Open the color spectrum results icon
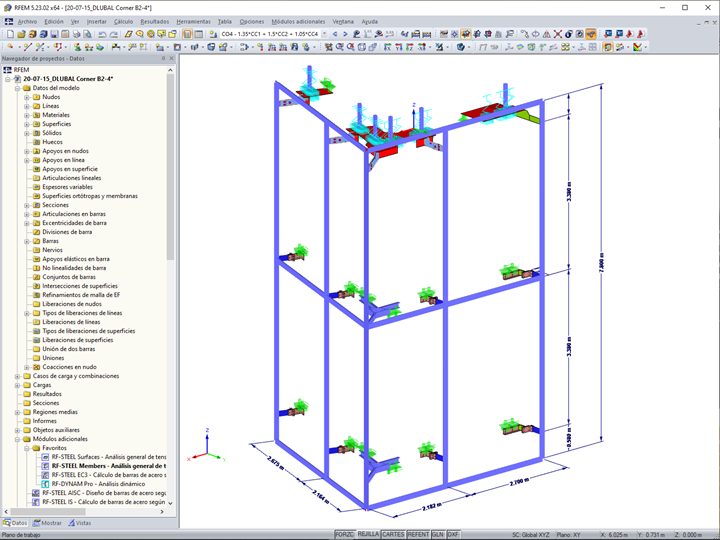Screen dimensions: 720x540 click(x=637, y=47)
